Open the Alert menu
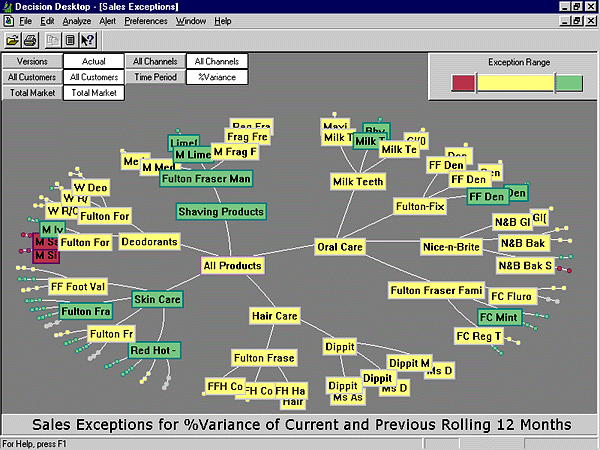Viewport: 600px width, 450px height. (x=108, y=21)
